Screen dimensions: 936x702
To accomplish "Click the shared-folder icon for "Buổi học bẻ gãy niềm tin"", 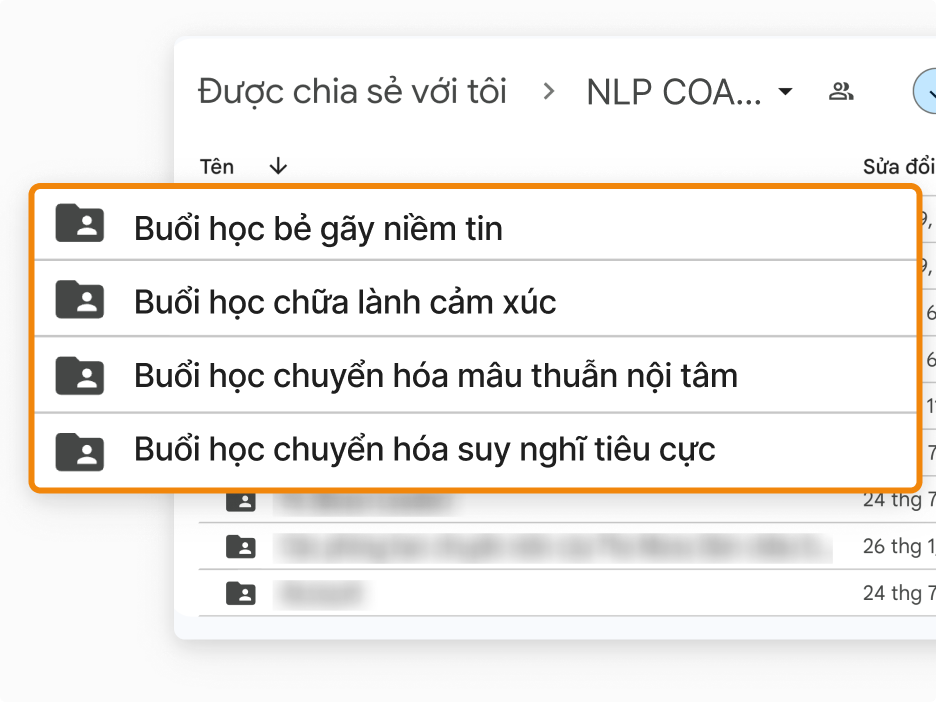I will pos(80,224).
